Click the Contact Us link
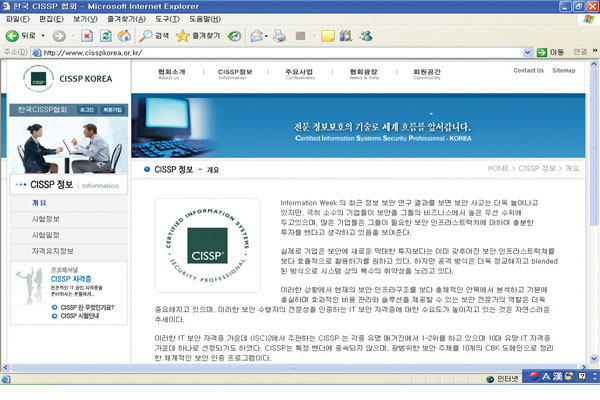 (x=528, y=70)
